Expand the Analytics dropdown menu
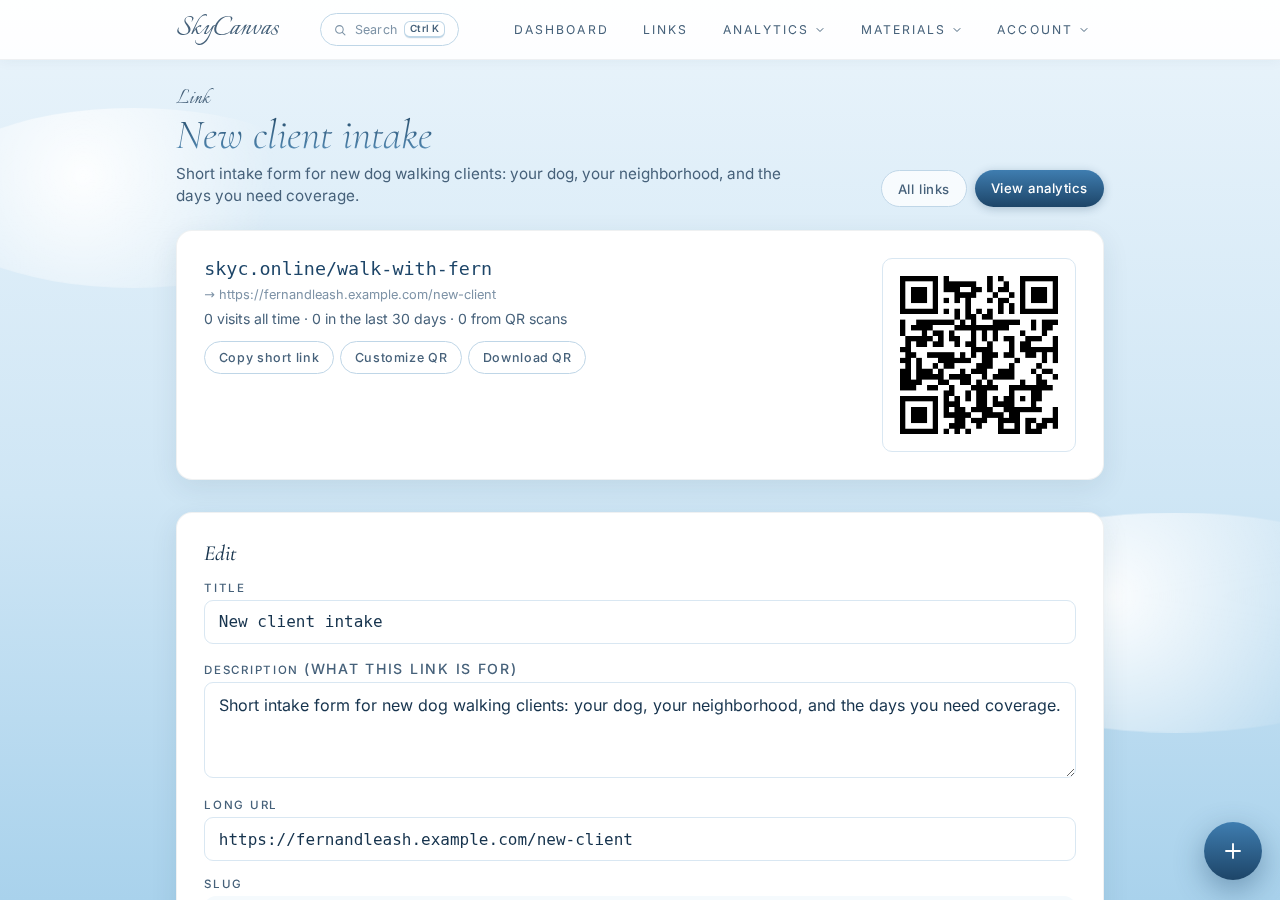The width and height of the screenshot is (1280, 900). 774,30
